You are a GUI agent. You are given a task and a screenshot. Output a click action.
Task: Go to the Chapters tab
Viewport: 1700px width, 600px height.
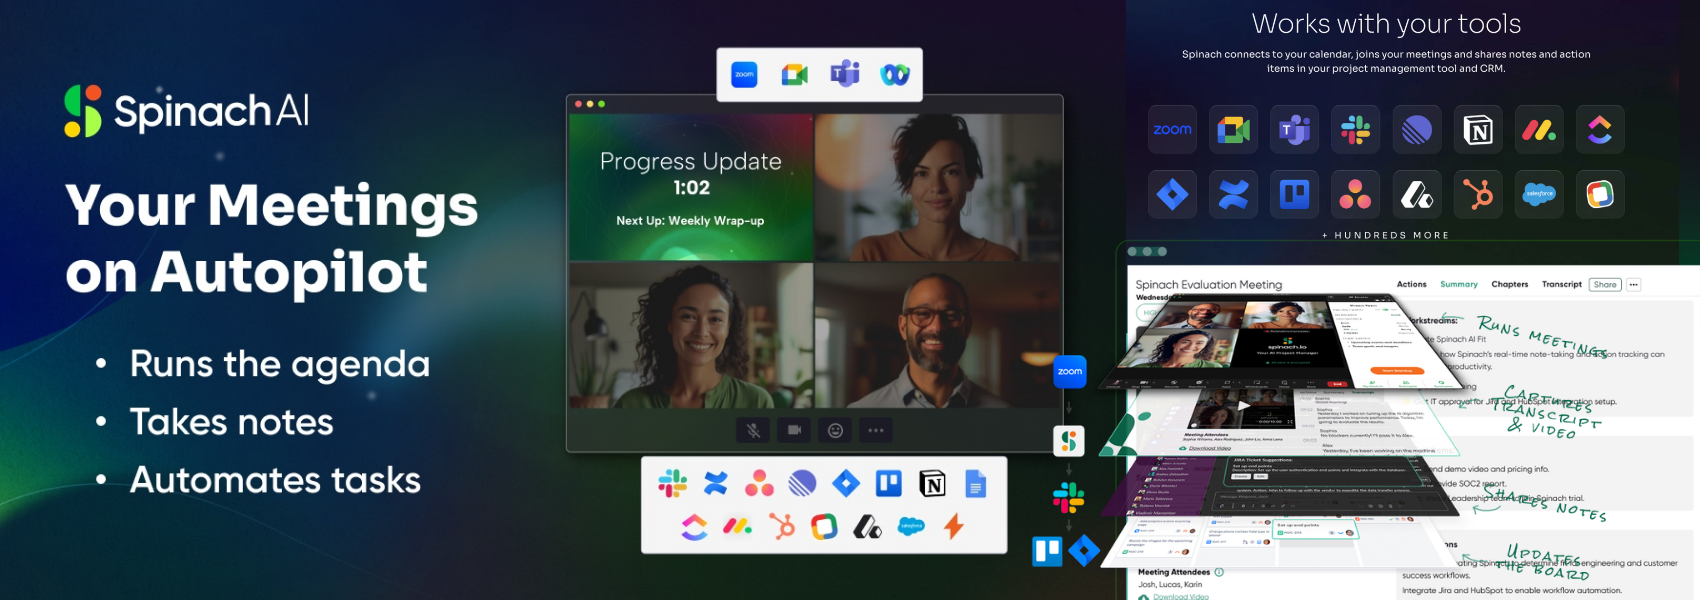[1509, 285]
